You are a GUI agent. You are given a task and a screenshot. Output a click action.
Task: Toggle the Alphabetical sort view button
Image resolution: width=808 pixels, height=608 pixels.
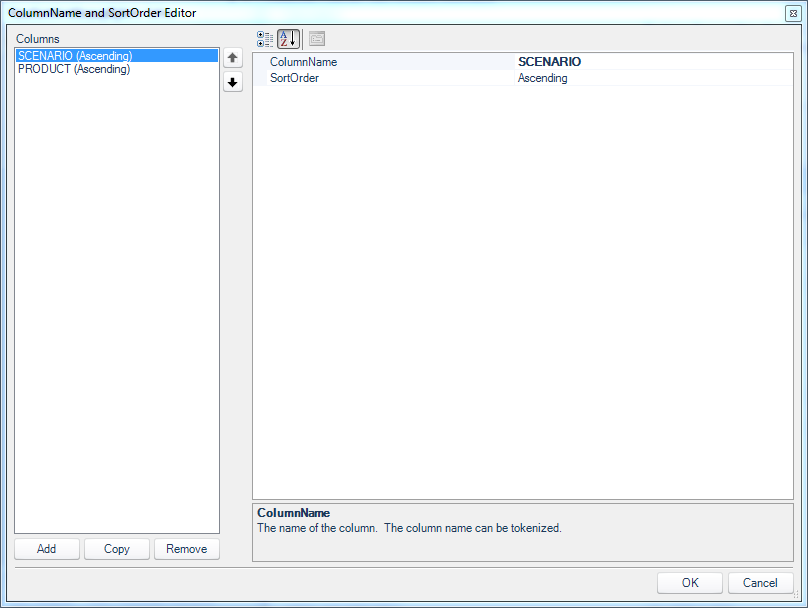[x=289, y=39]
